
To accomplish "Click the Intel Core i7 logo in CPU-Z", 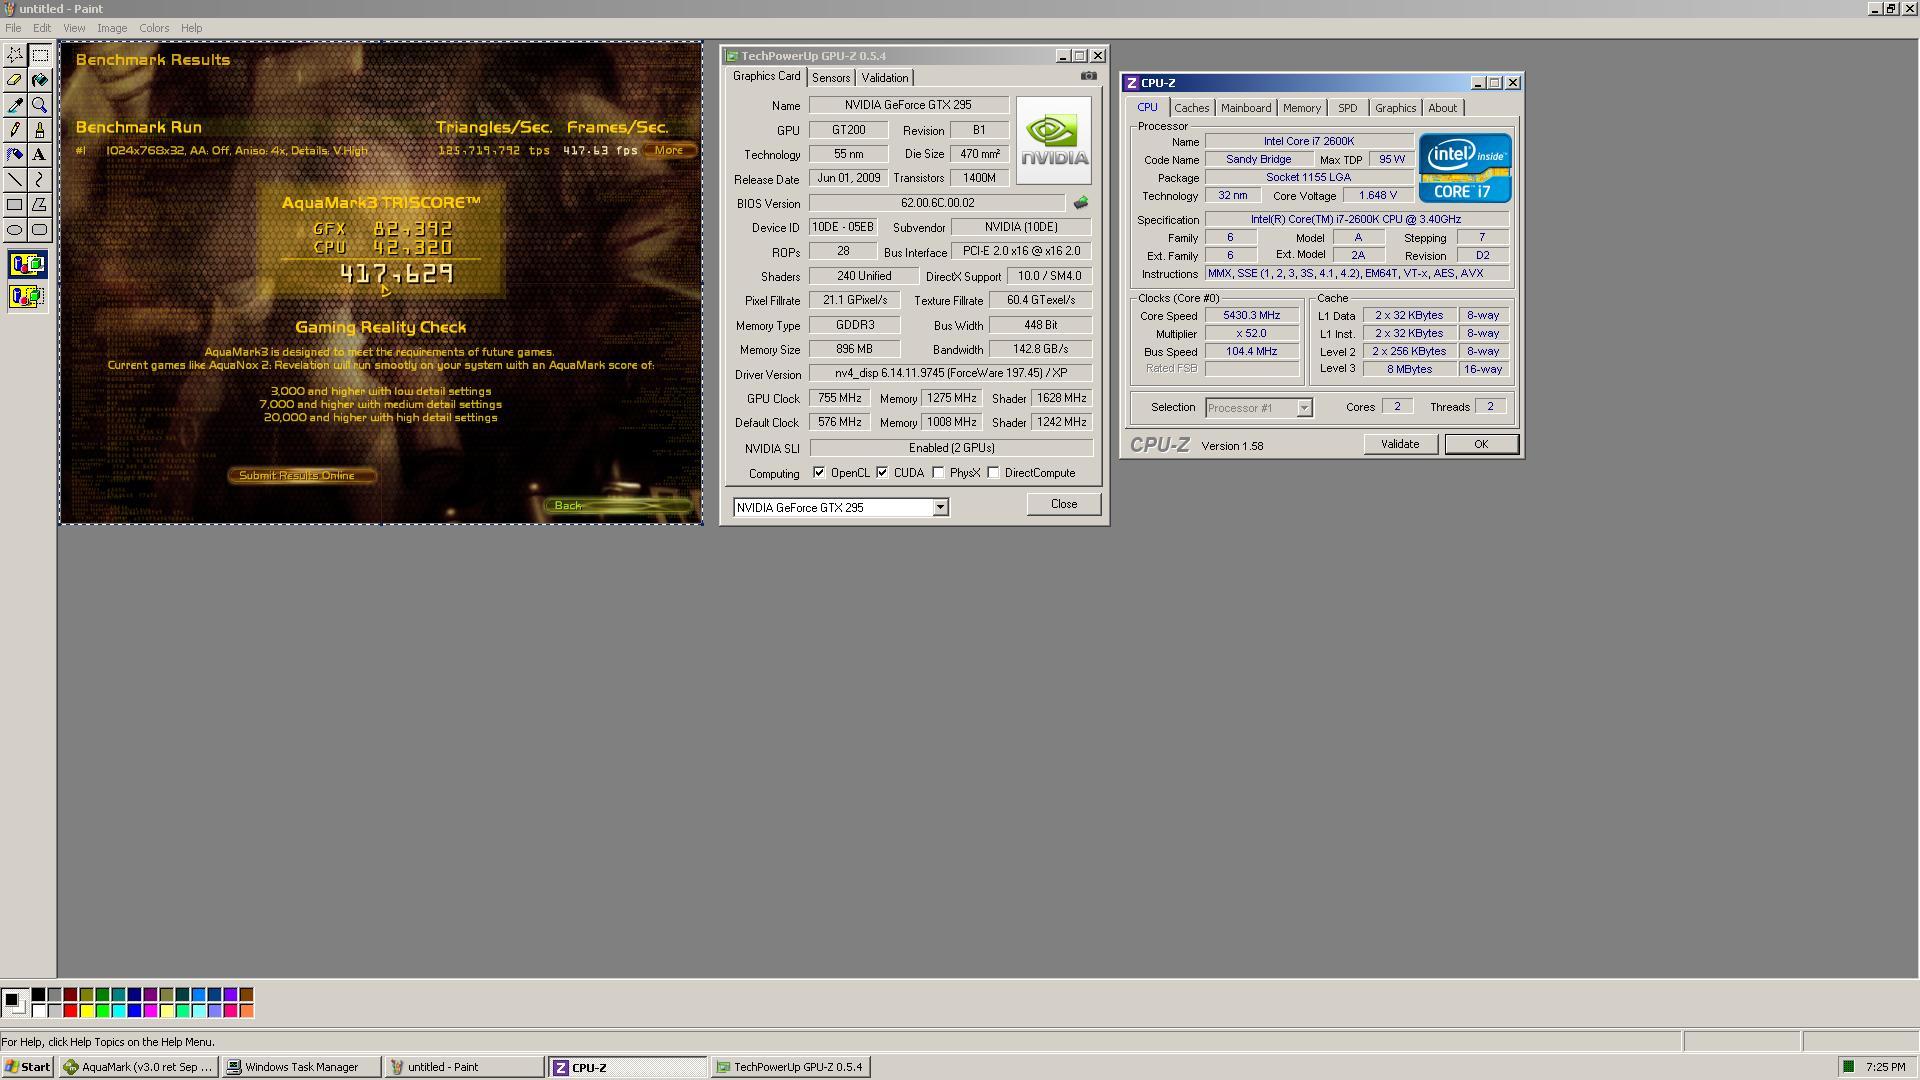I will 1465,168.
